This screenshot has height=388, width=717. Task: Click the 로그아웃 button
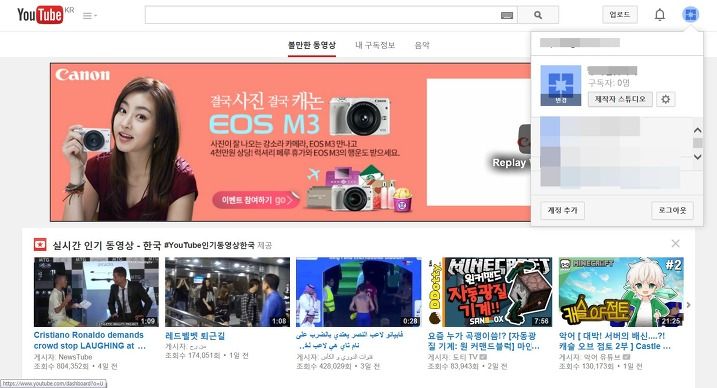672,211
